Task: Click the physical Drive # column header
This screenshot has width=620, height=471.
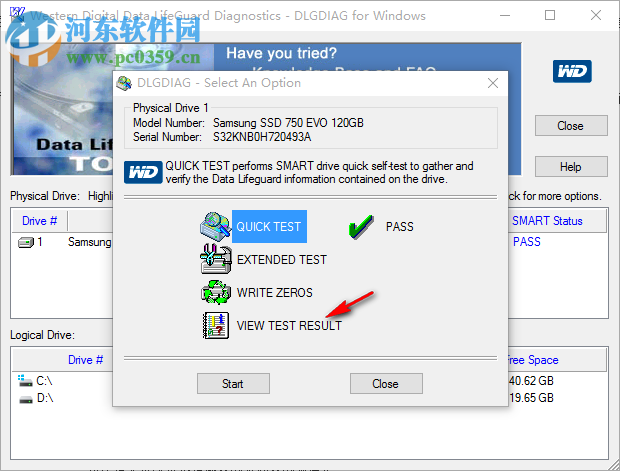Action: (x=40, y=221)
